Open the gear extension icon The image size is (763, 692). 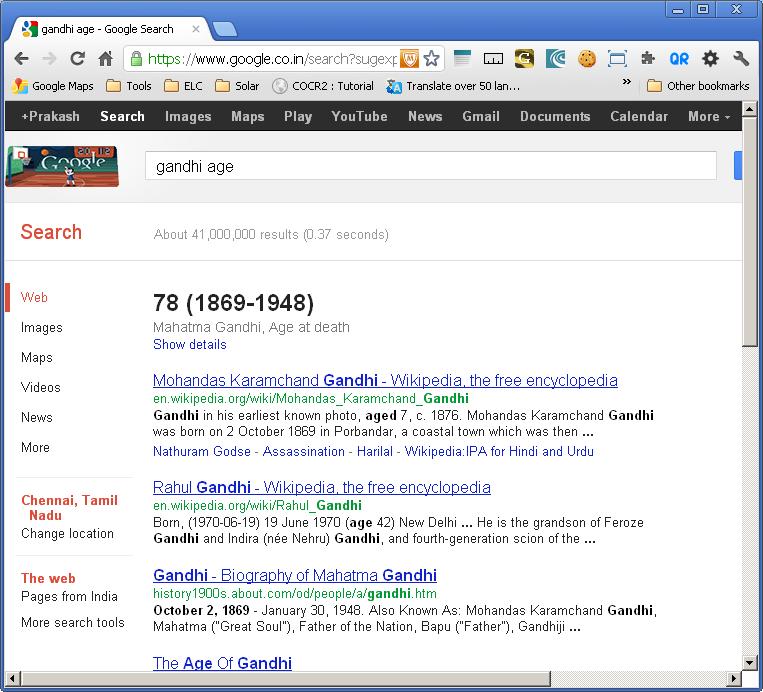coord(710,59)
